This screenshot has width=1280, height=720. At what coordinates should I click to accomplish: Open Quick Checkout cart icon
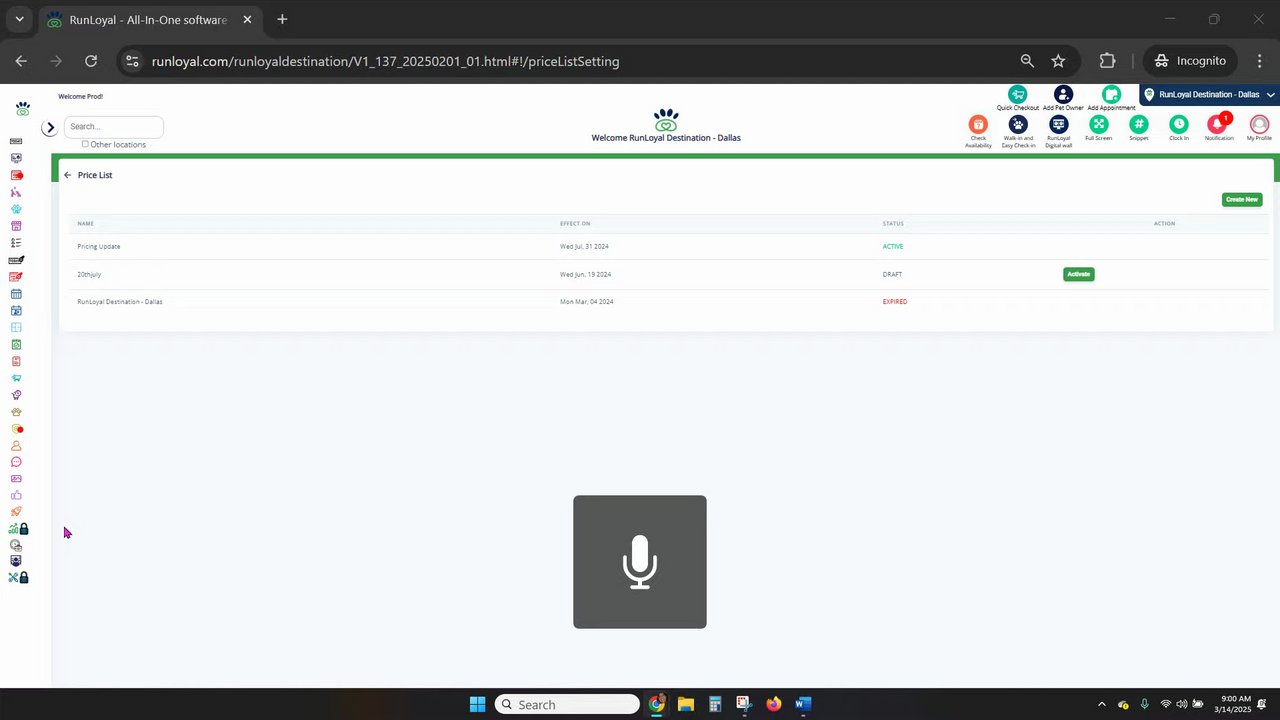[1017, 94]
